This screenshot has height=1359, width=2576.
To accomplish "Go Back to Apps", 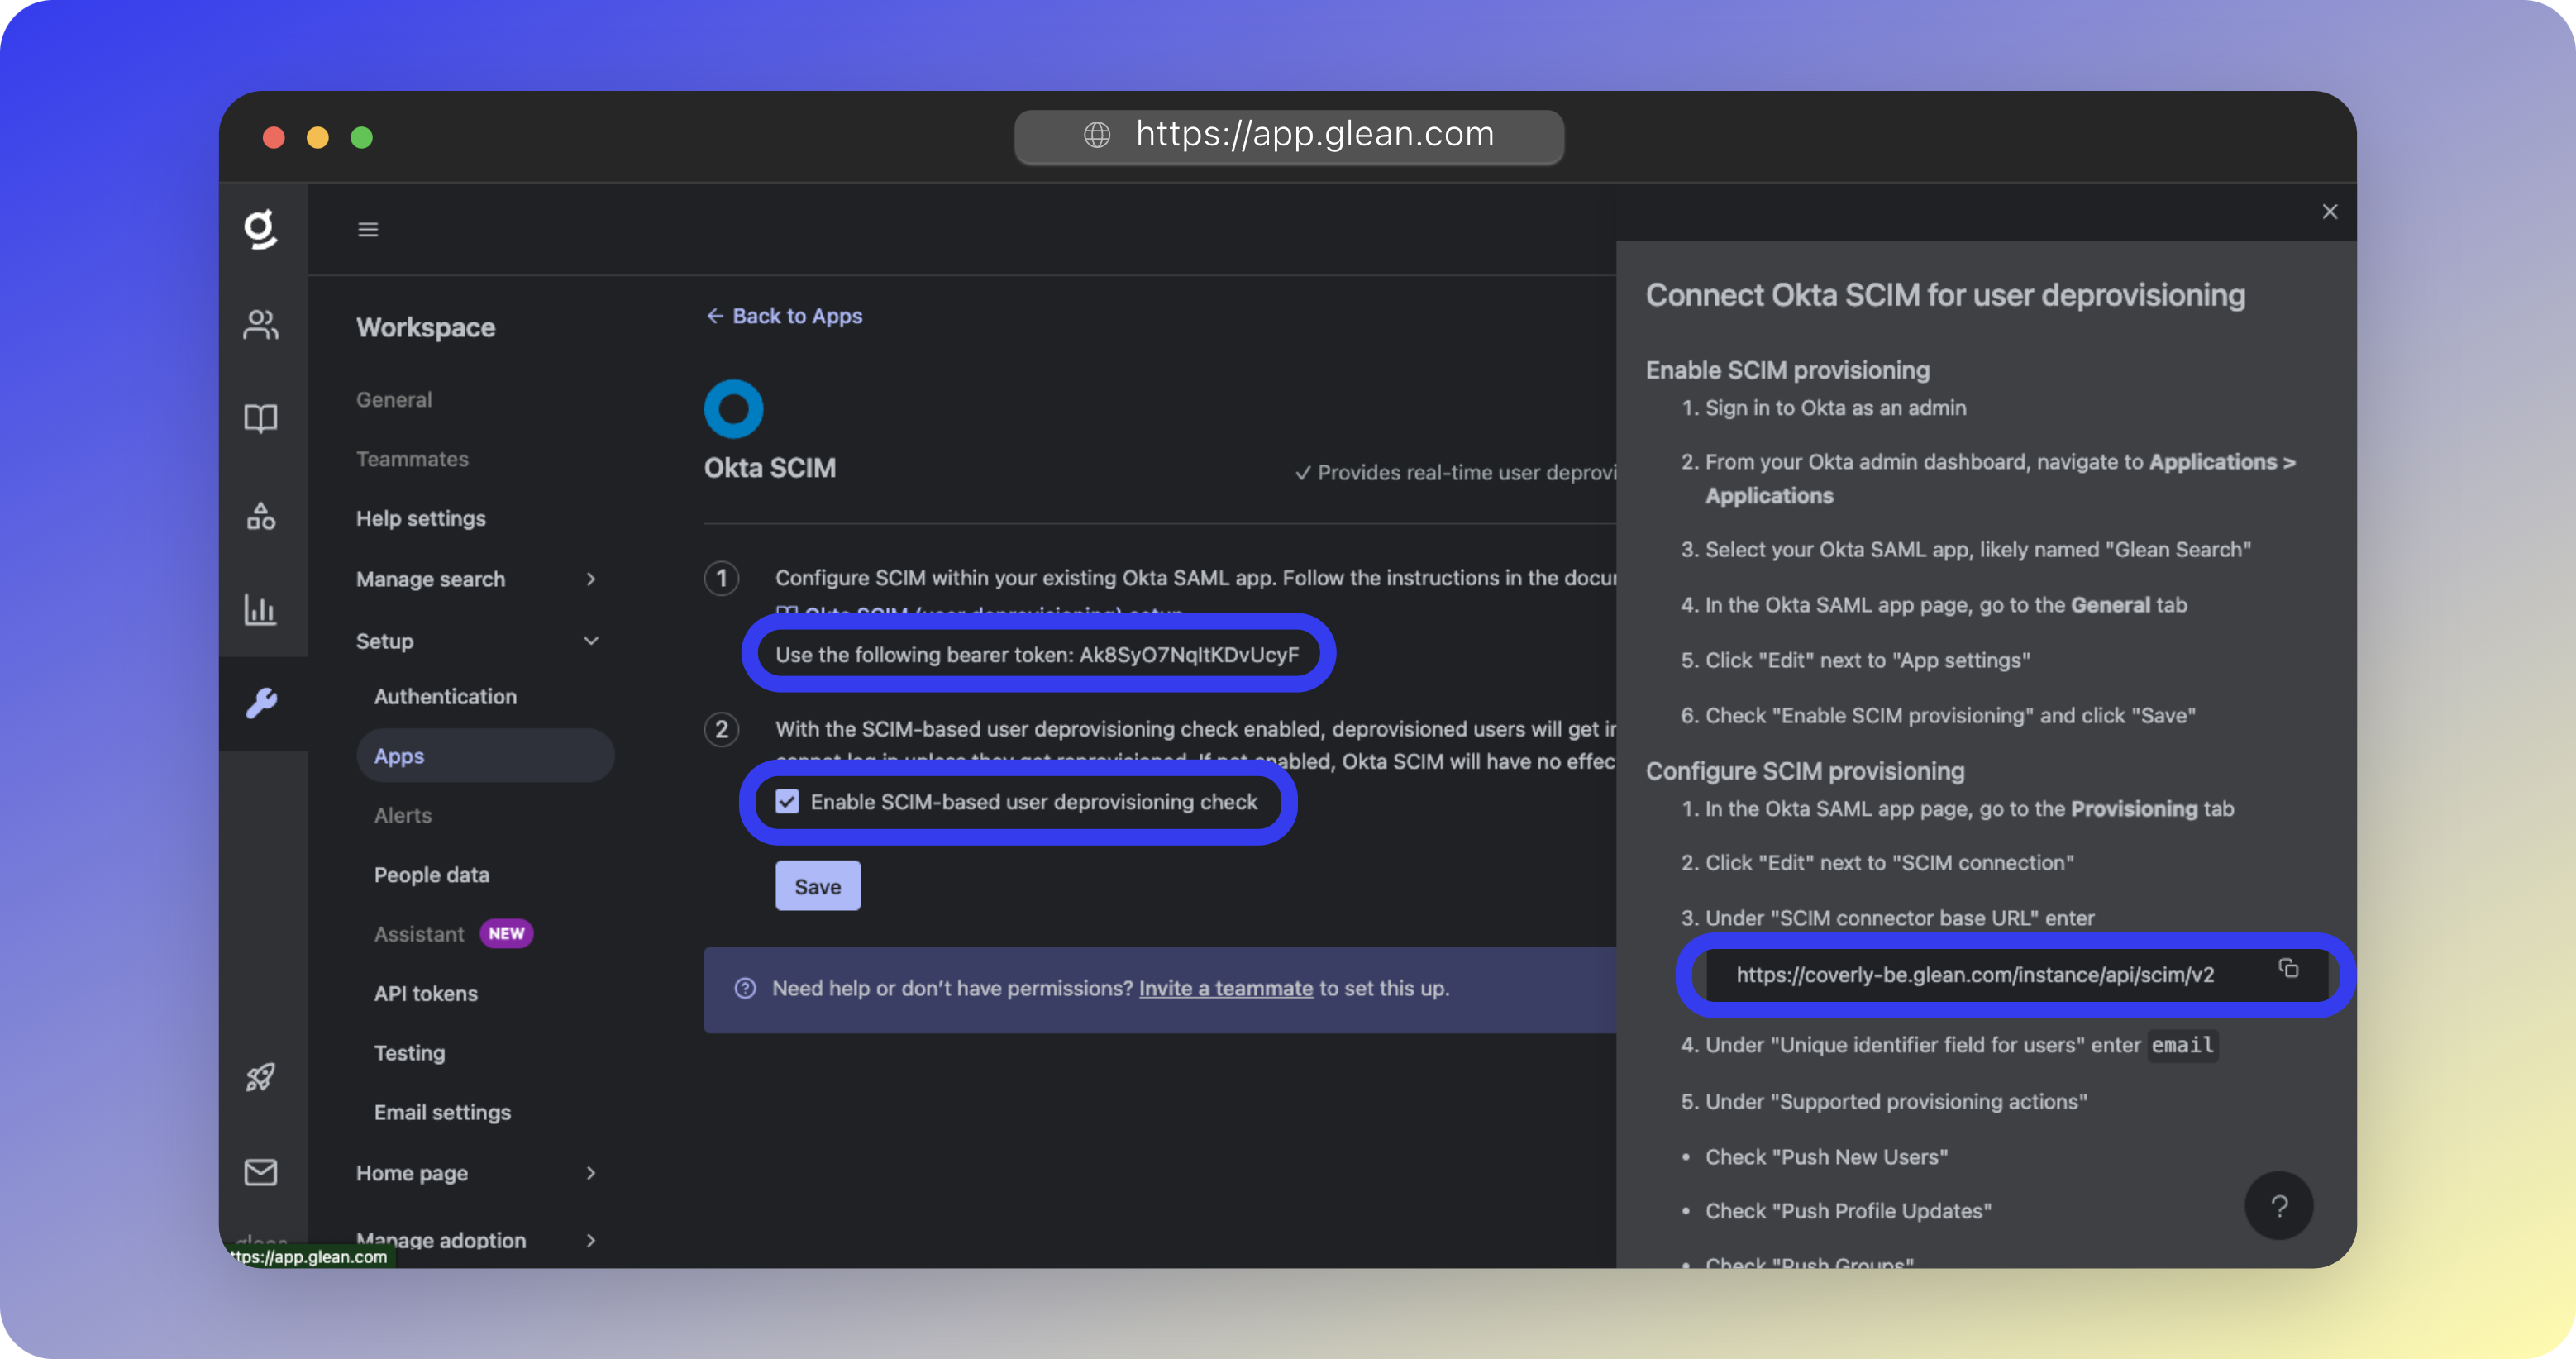I will coord(785,316).
